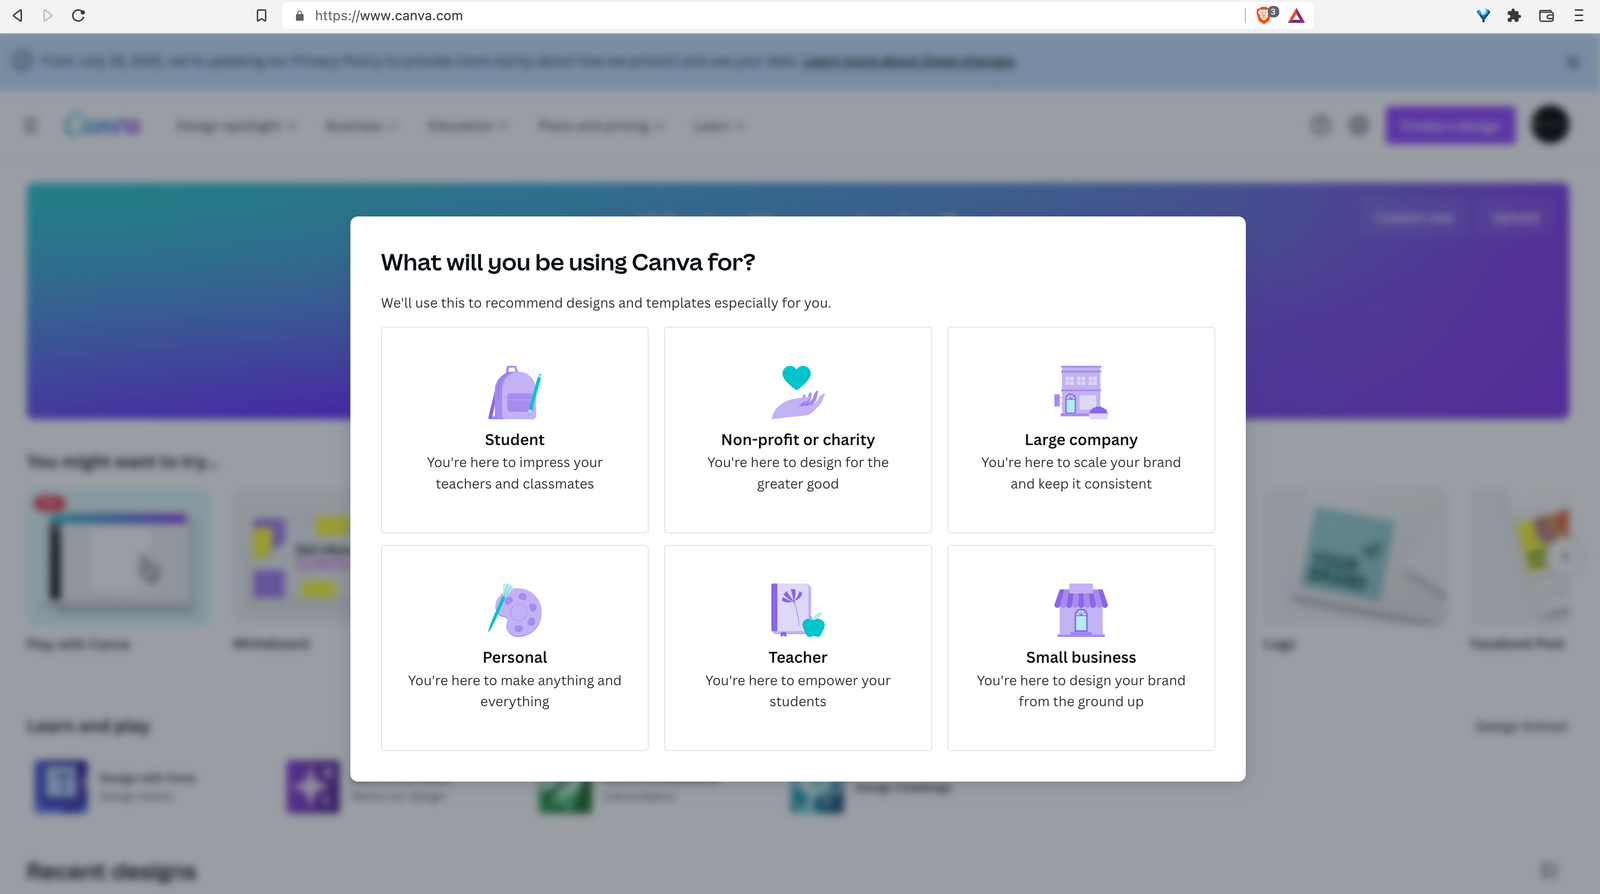
Task: Select the "Small business" title
Action: [x=1081, y=658]
